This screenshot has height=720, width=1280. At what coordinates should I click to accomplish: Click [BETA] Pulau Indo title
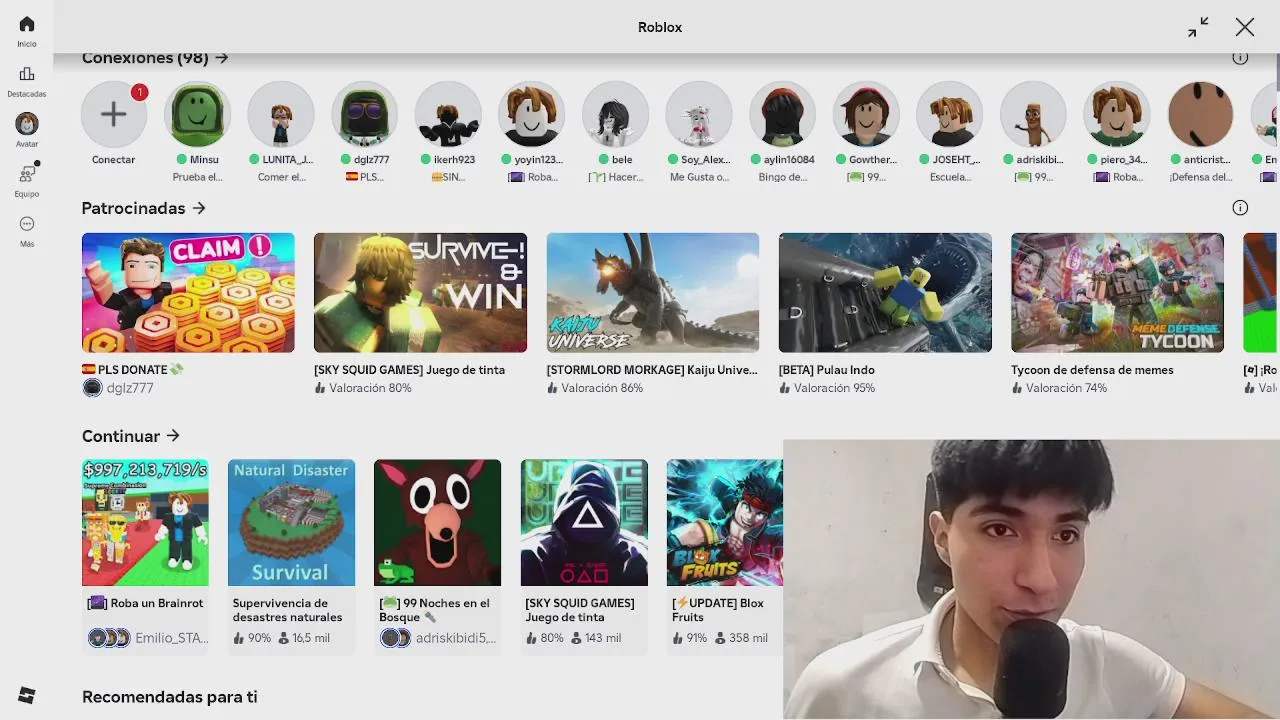827,370
